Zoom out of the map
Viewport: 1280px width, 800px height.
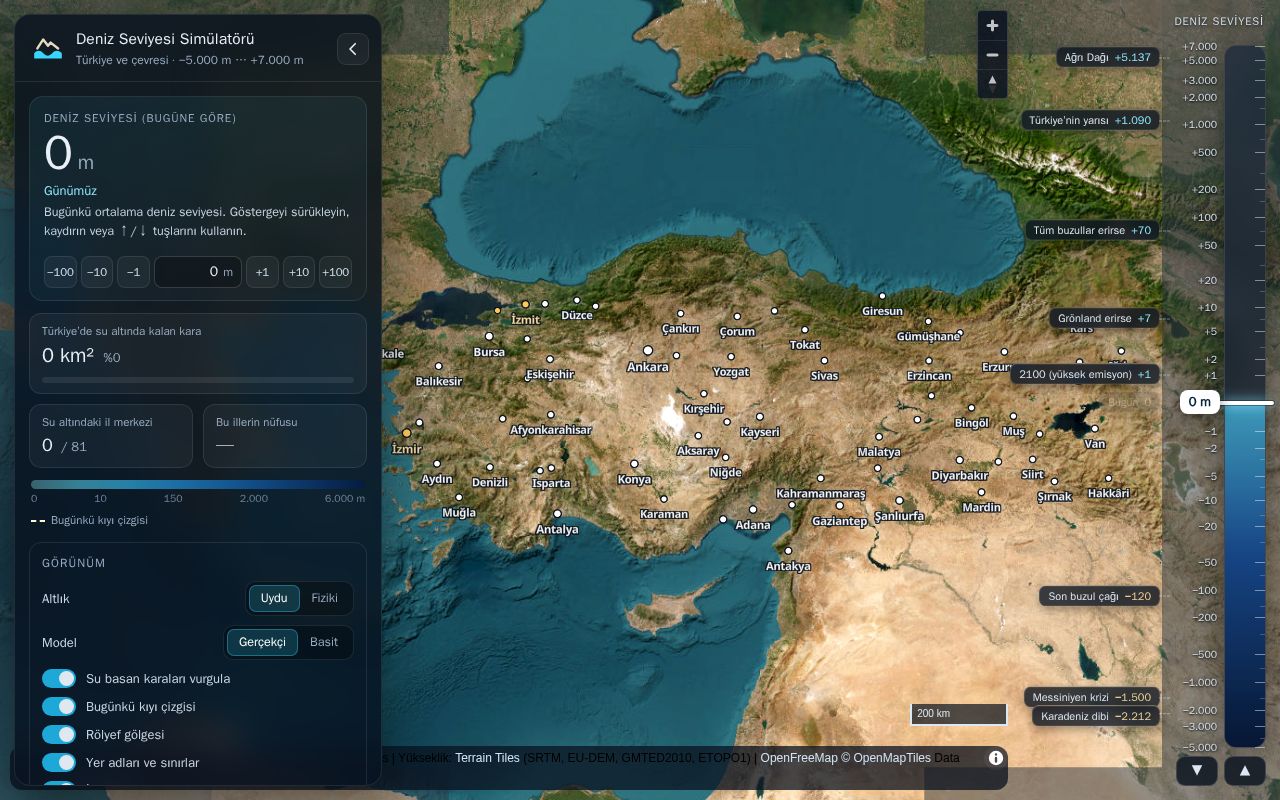[992, 55]
